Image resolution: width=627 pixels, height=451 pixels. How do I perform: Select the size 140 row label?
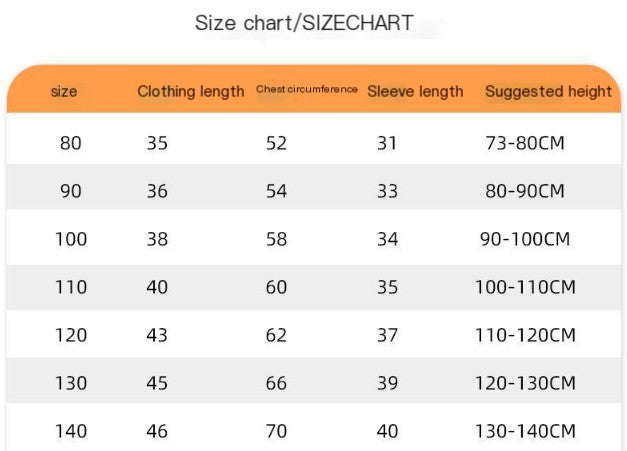click(x=71, y=431)
